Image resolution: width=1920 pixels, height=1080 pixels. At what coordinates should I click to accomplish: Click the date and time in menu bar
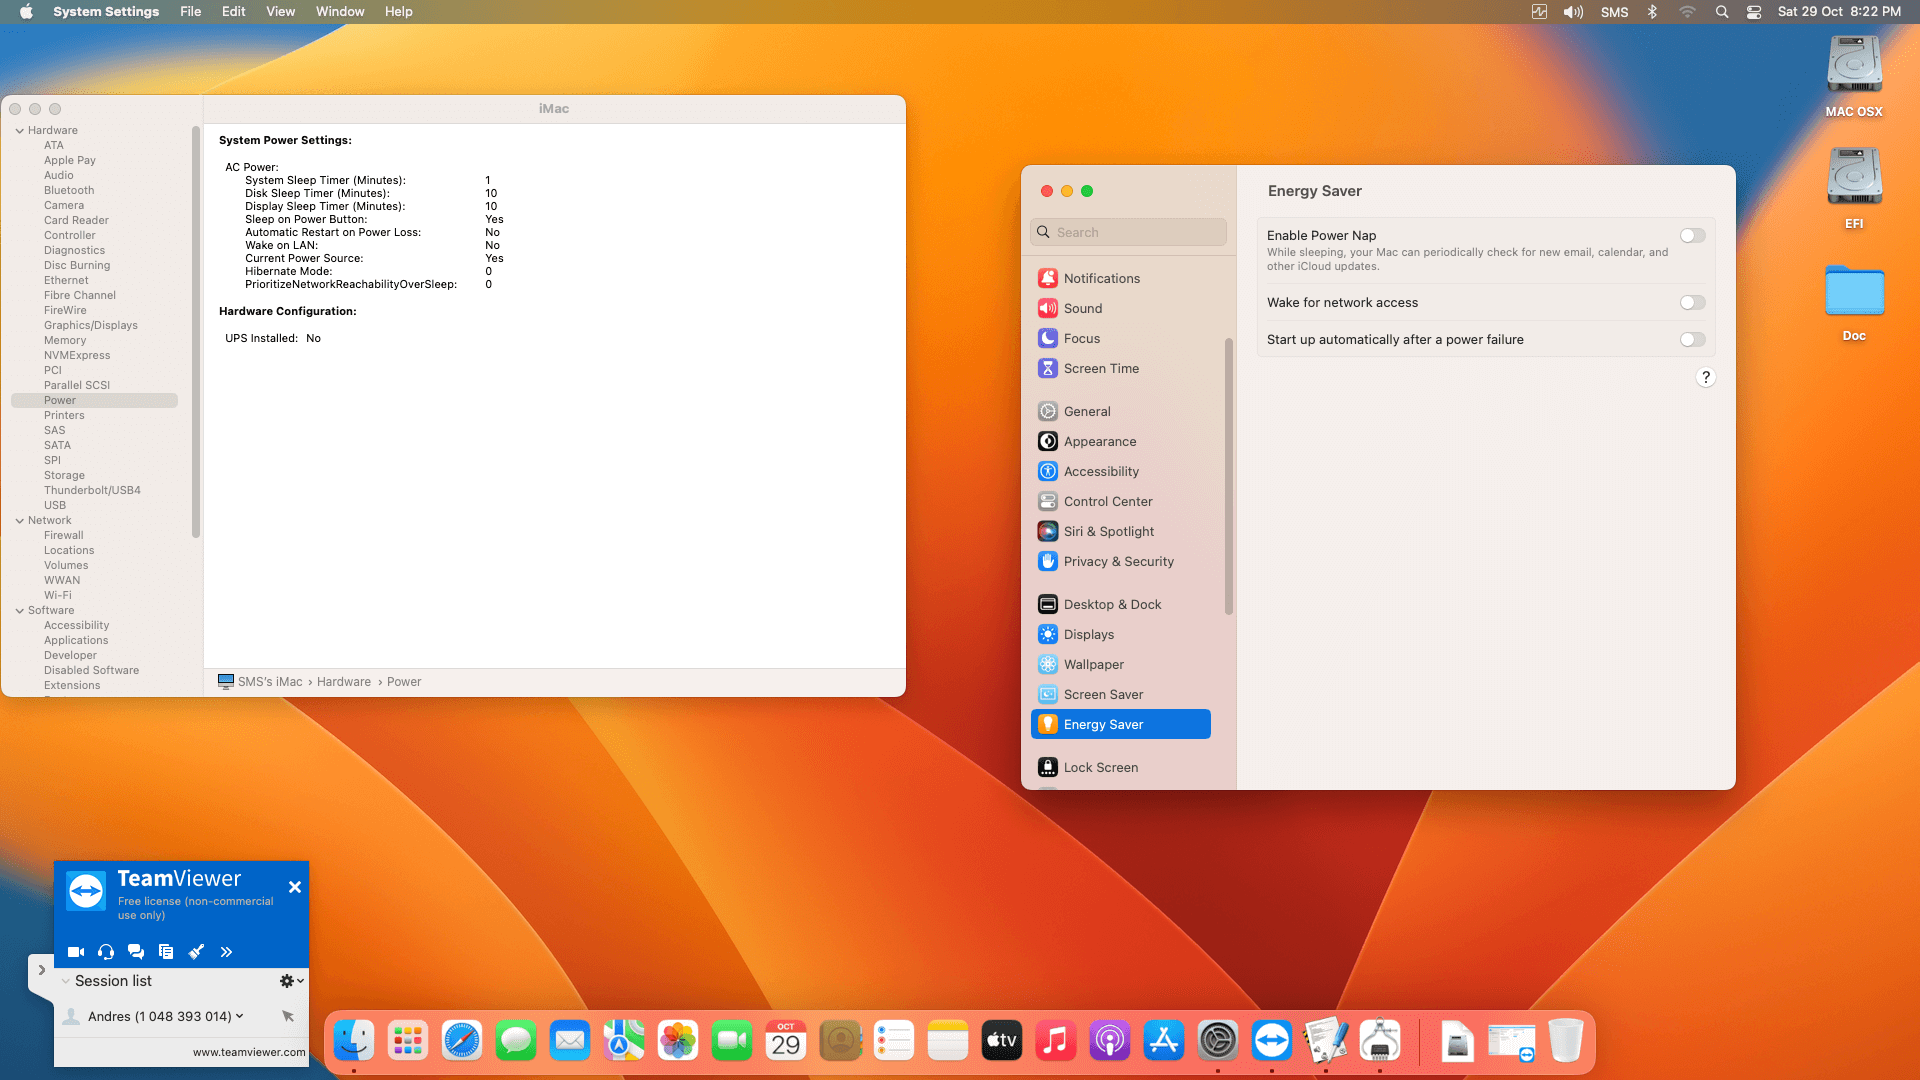(x=1840, y=12)
